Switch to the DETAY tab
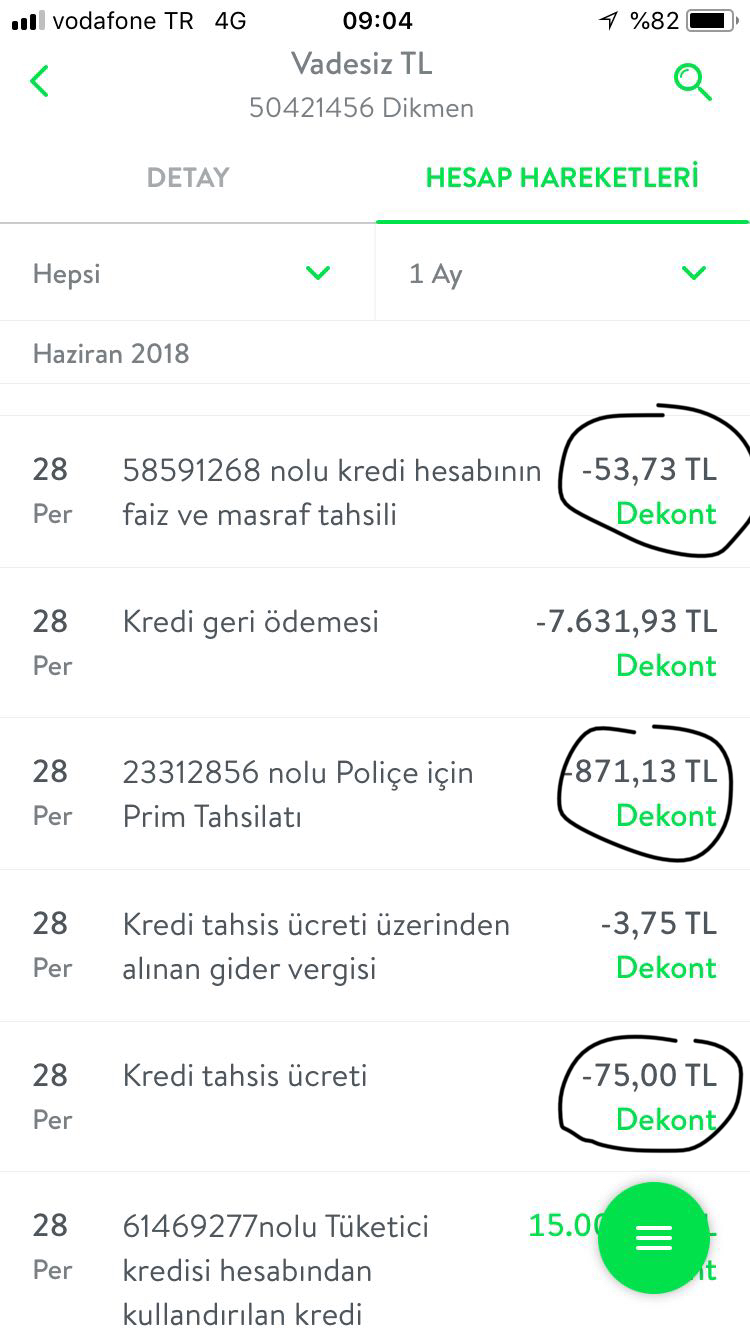Viewport: 750px width, 1334px height. tap(188, 178)
